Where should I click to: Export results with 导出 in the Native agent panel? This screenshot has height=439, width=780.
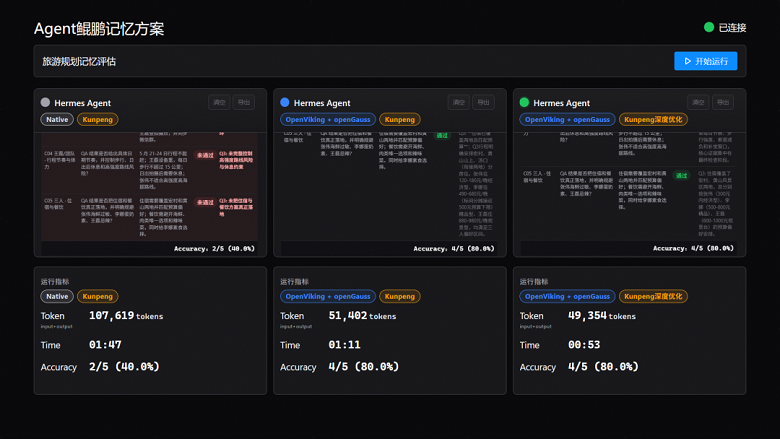244,102
